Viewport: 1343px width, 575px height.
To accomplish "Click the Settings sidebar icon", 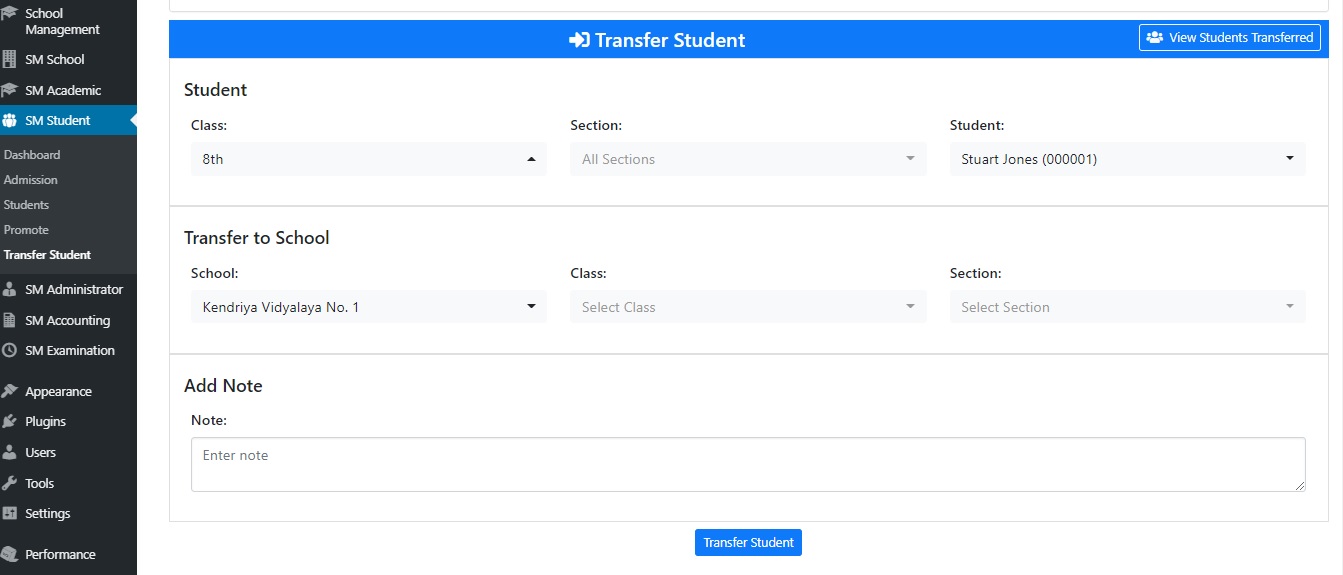I will tap(10, 514).
